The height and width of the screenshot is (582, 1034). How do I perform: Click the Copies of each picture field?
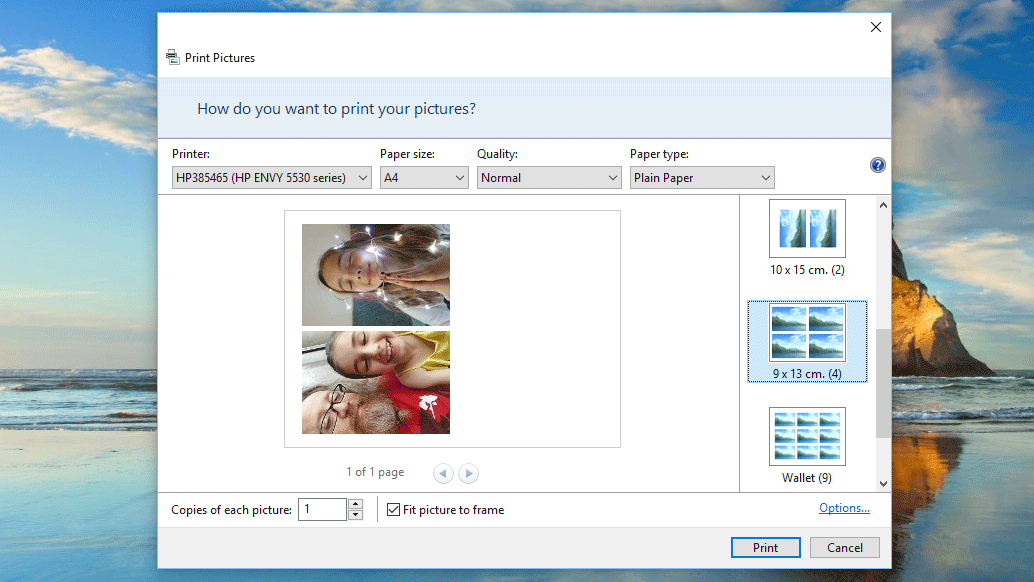coord(322,510)
